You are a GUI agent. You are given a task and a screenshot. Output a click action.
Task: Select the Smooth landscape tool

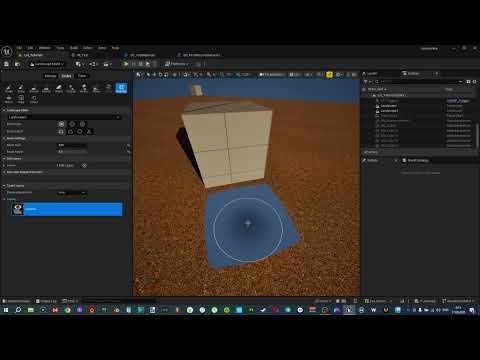tap(34, 88)
